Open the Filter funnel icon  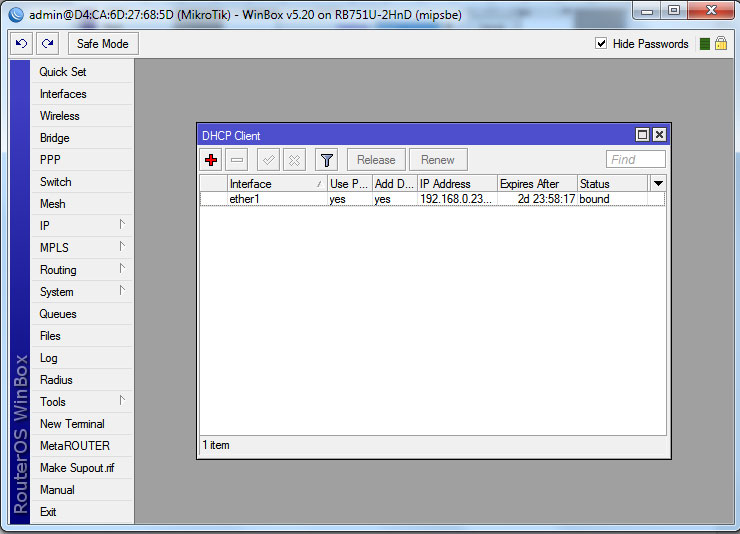point(326,160)
